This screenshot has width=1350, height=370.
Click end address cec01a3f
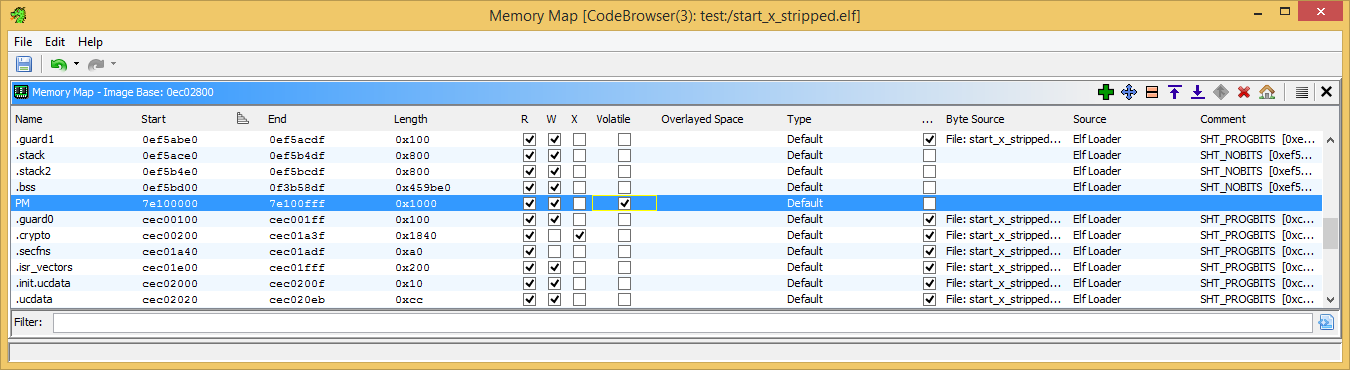(x=297, y=235)
